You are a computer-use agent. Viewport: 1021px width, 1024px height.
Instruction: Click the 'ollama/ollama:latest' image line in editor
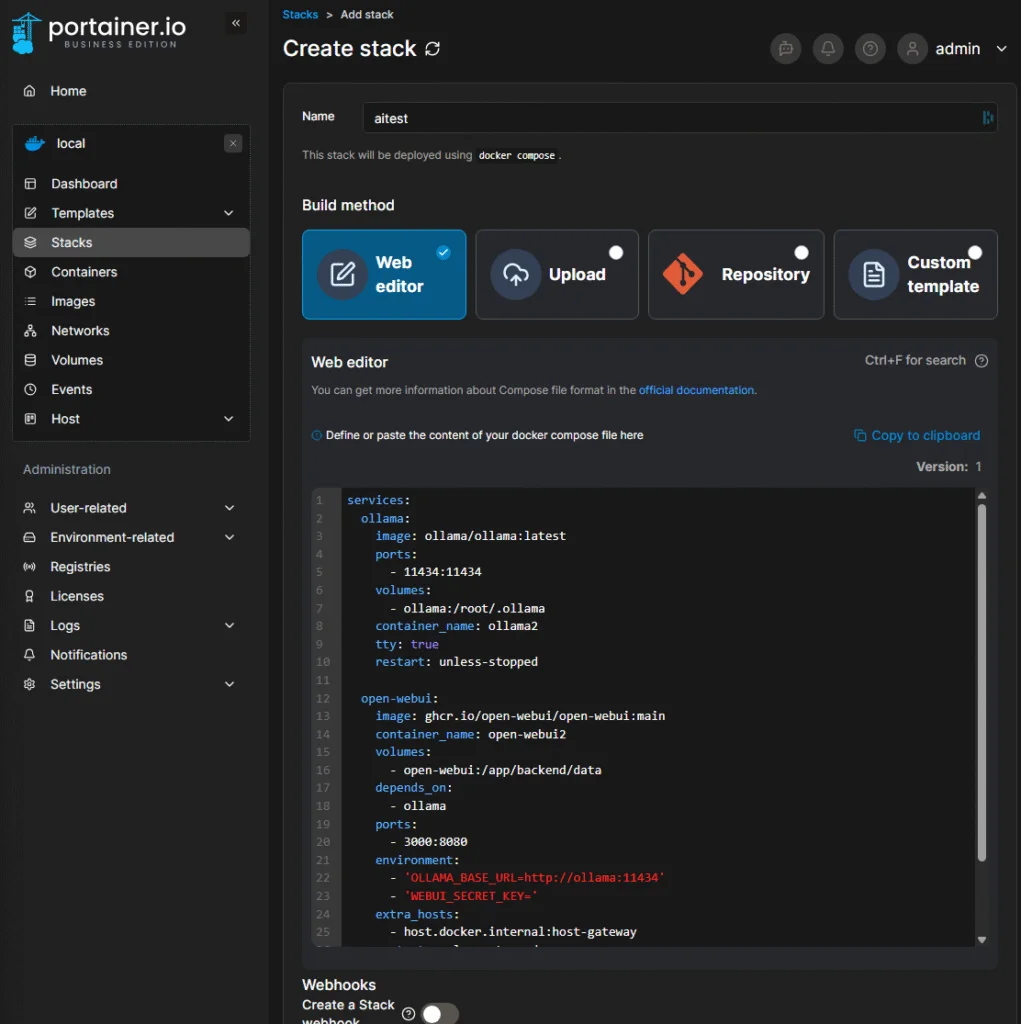[470, 536]
